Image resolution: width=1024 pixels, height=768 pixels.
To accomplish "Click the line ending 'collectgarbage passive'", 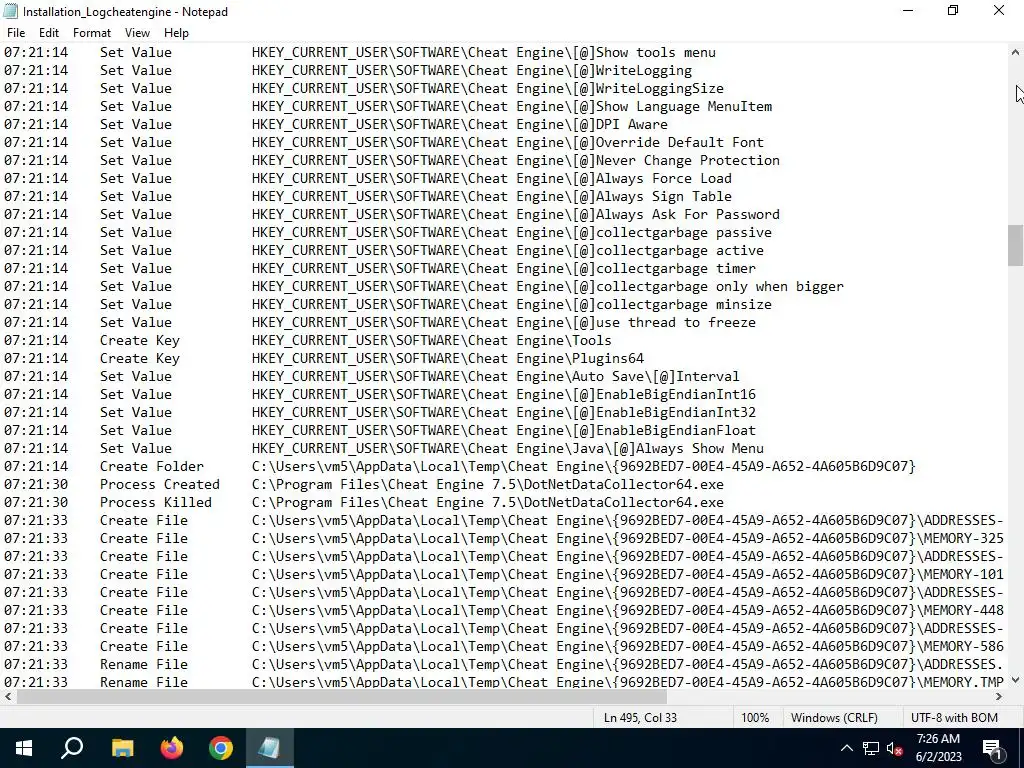I will (388, 232).
